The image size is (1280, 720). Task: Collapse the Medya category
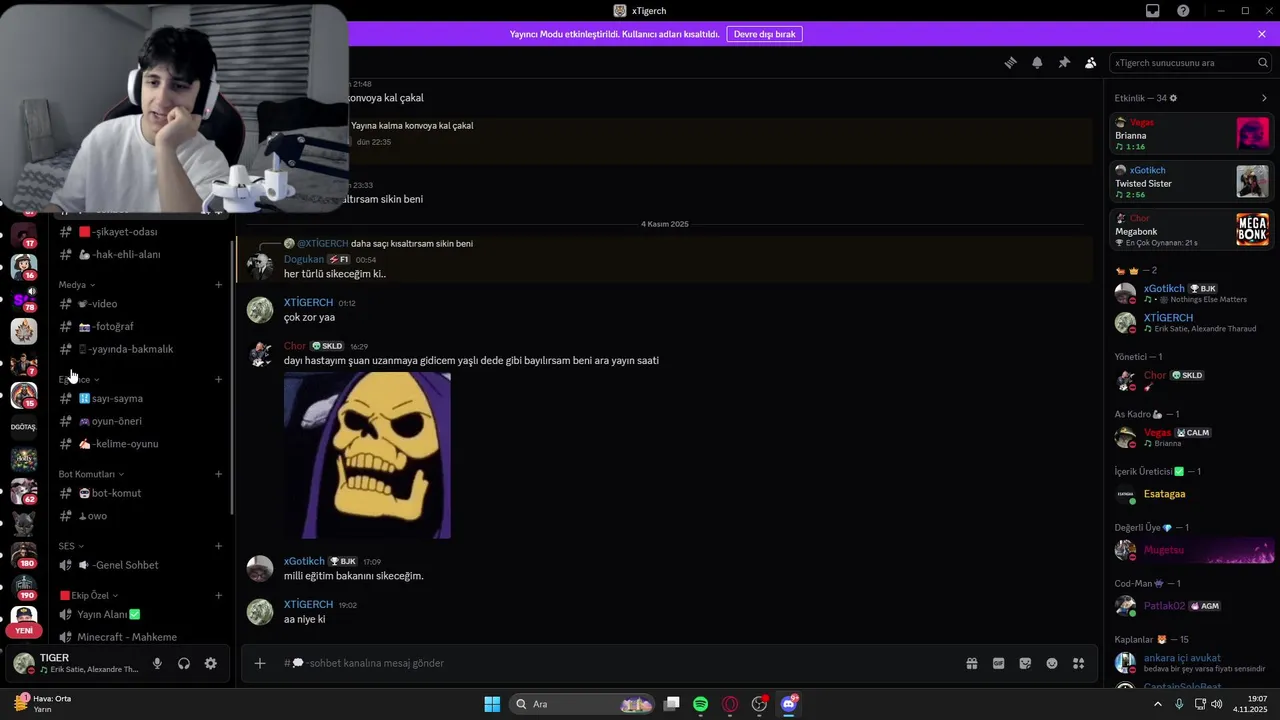click(x=77, y=285)
